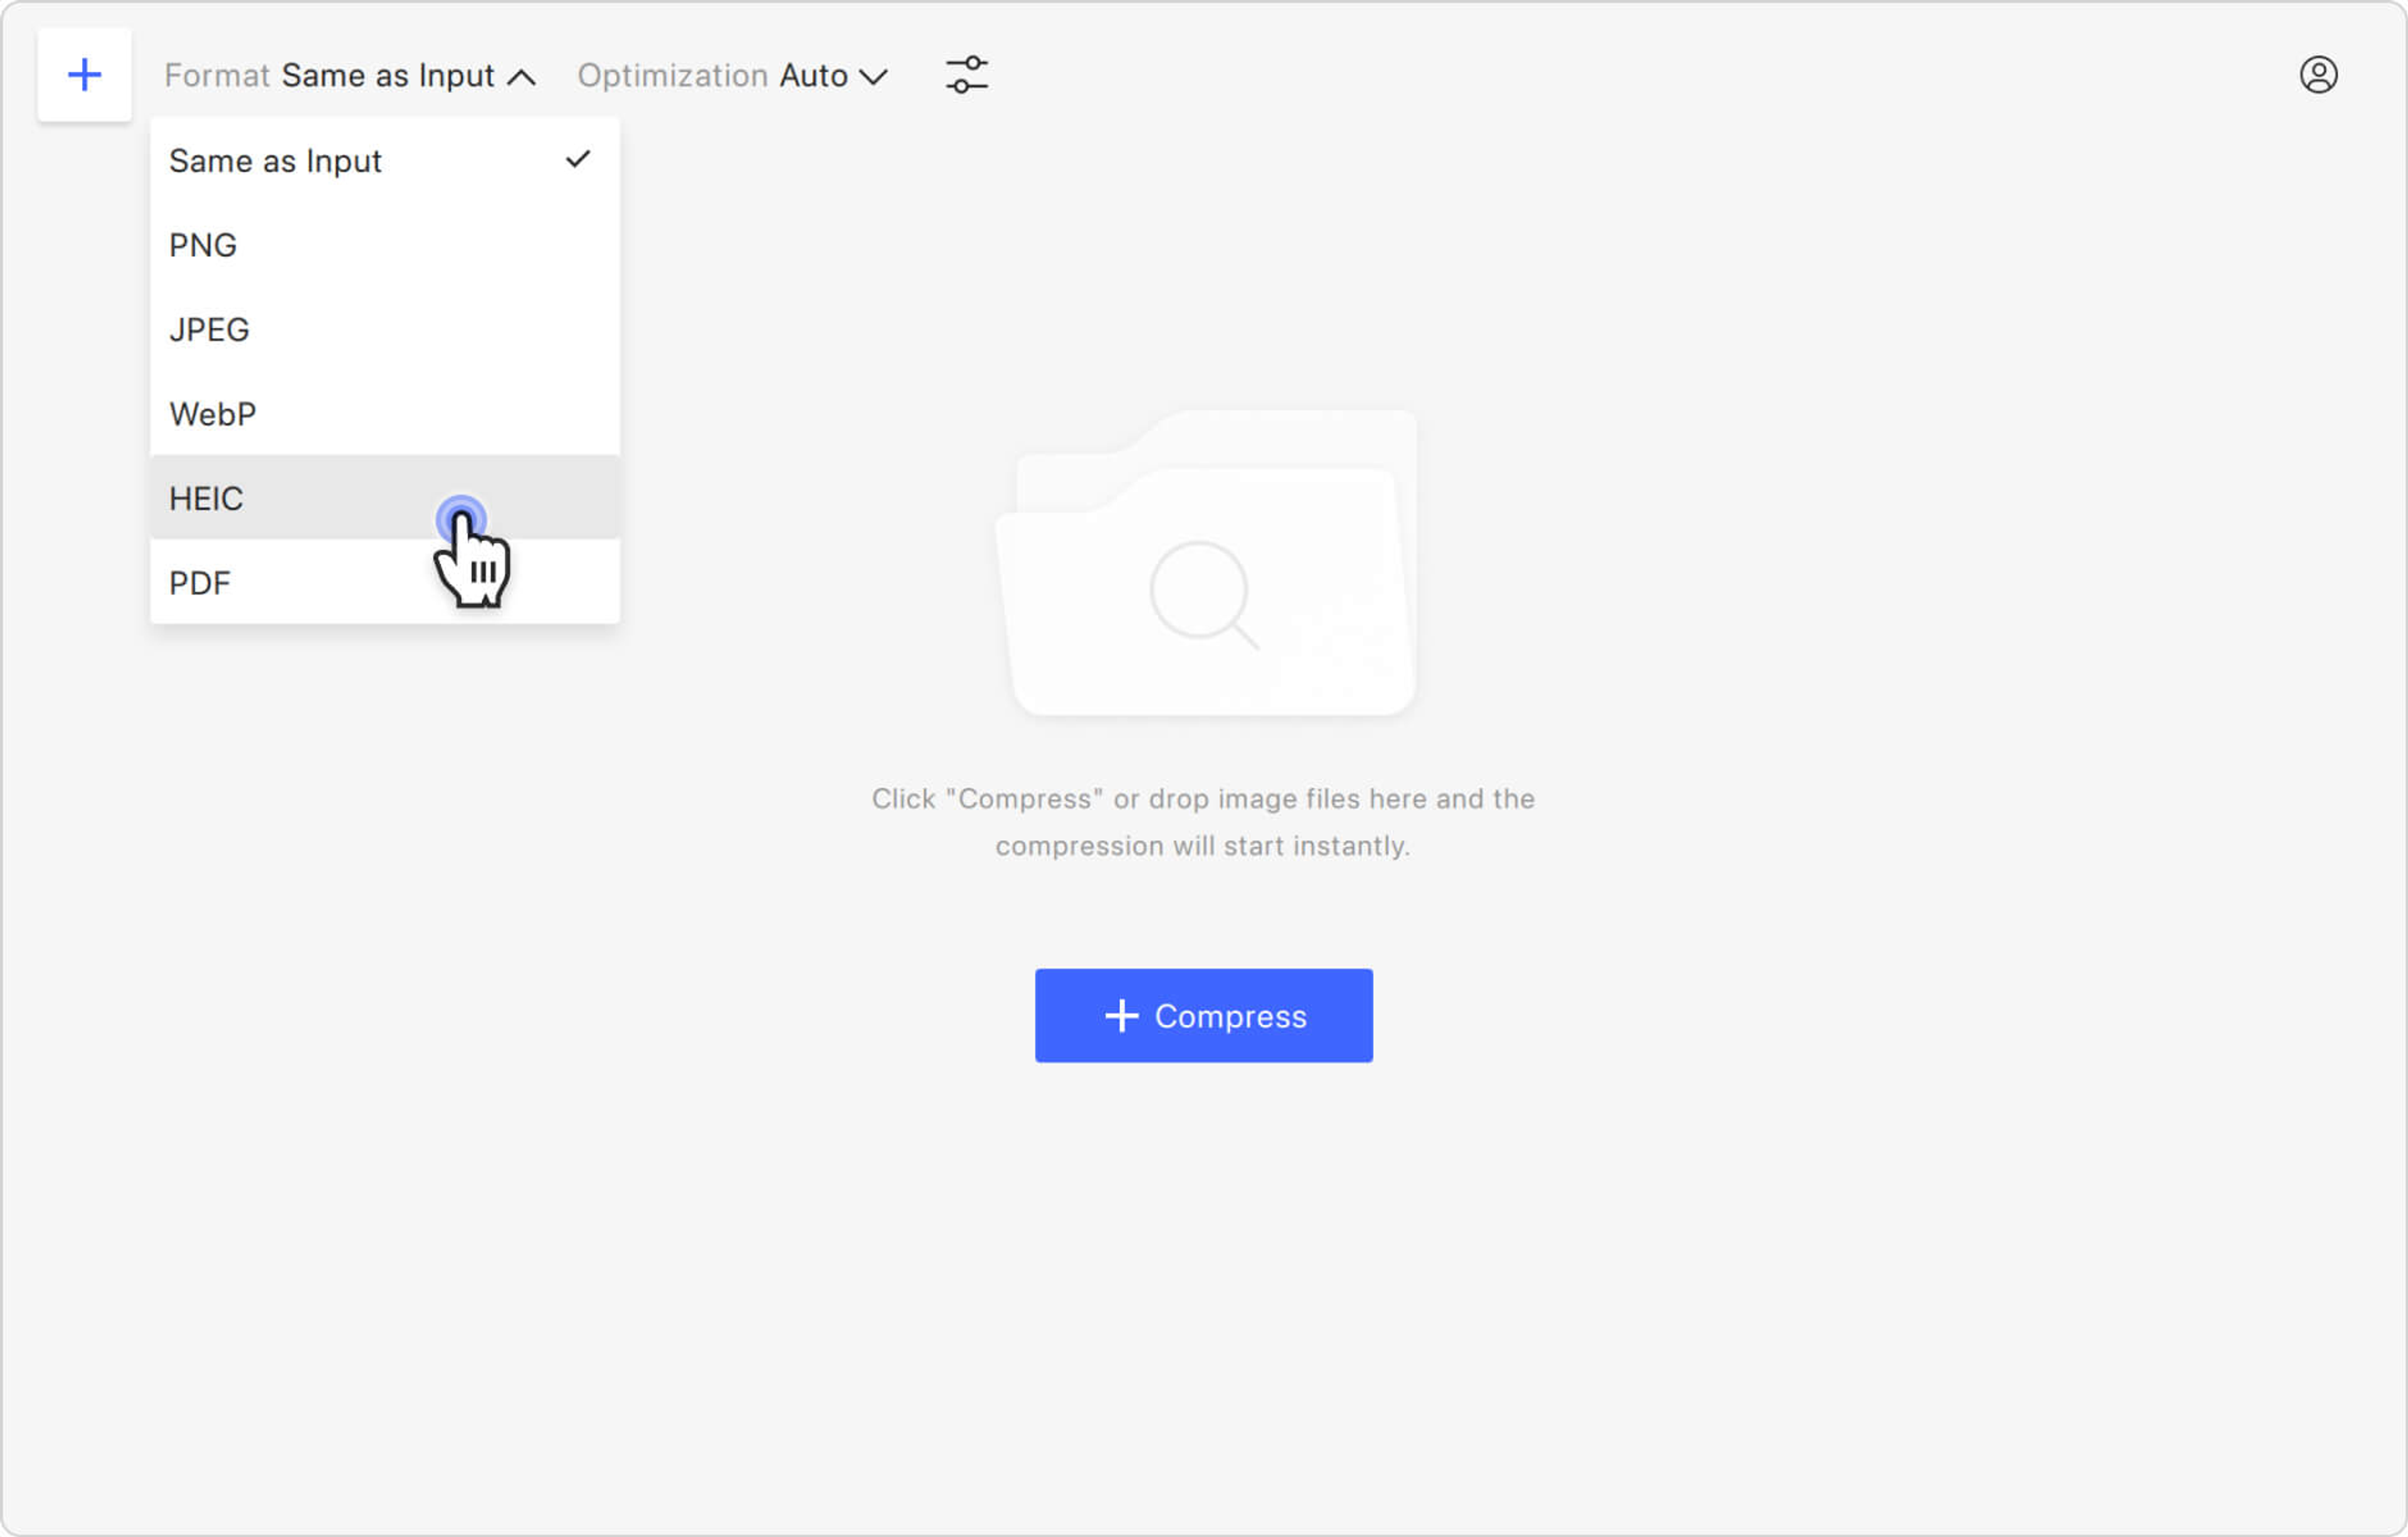The image size is (2408, 1537).
Task: Select PDF as output format
Action: pos(200,583)
